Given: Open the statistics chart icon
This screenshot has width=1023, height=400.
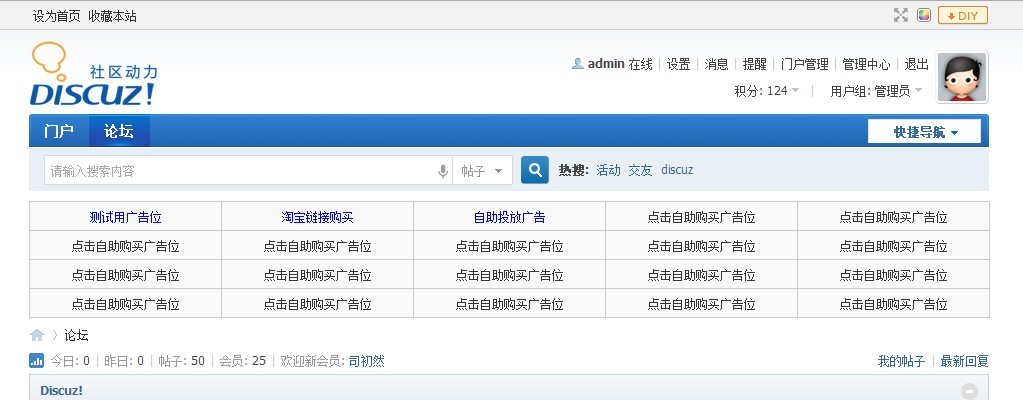Looking at the screenshot, I should click(37, 360).
